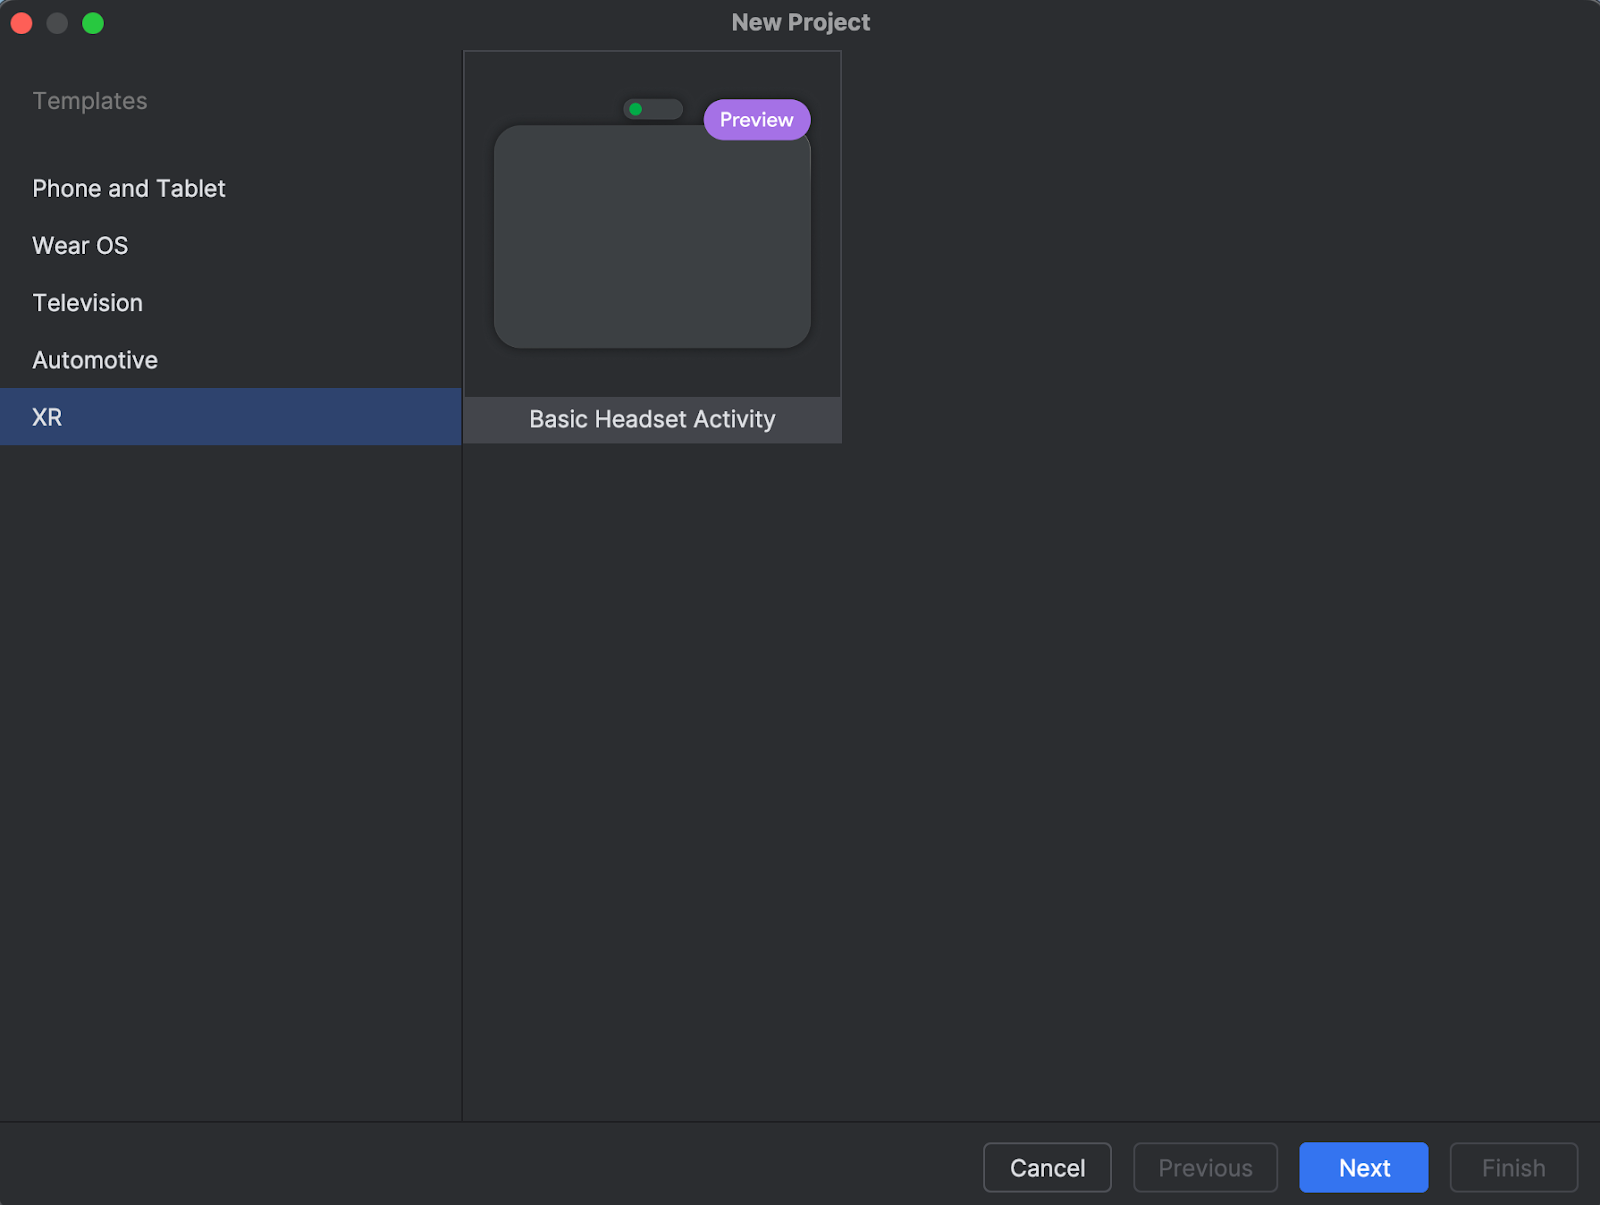The image size is (1600, 1205).
Task: Click the red macOS close button
Action: [x=21, y=22]
